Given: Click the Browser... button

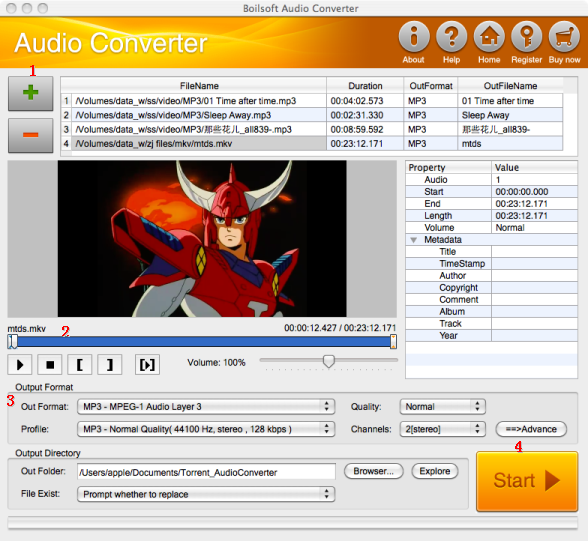Looking at the screenshot, I should click(374, 471).
